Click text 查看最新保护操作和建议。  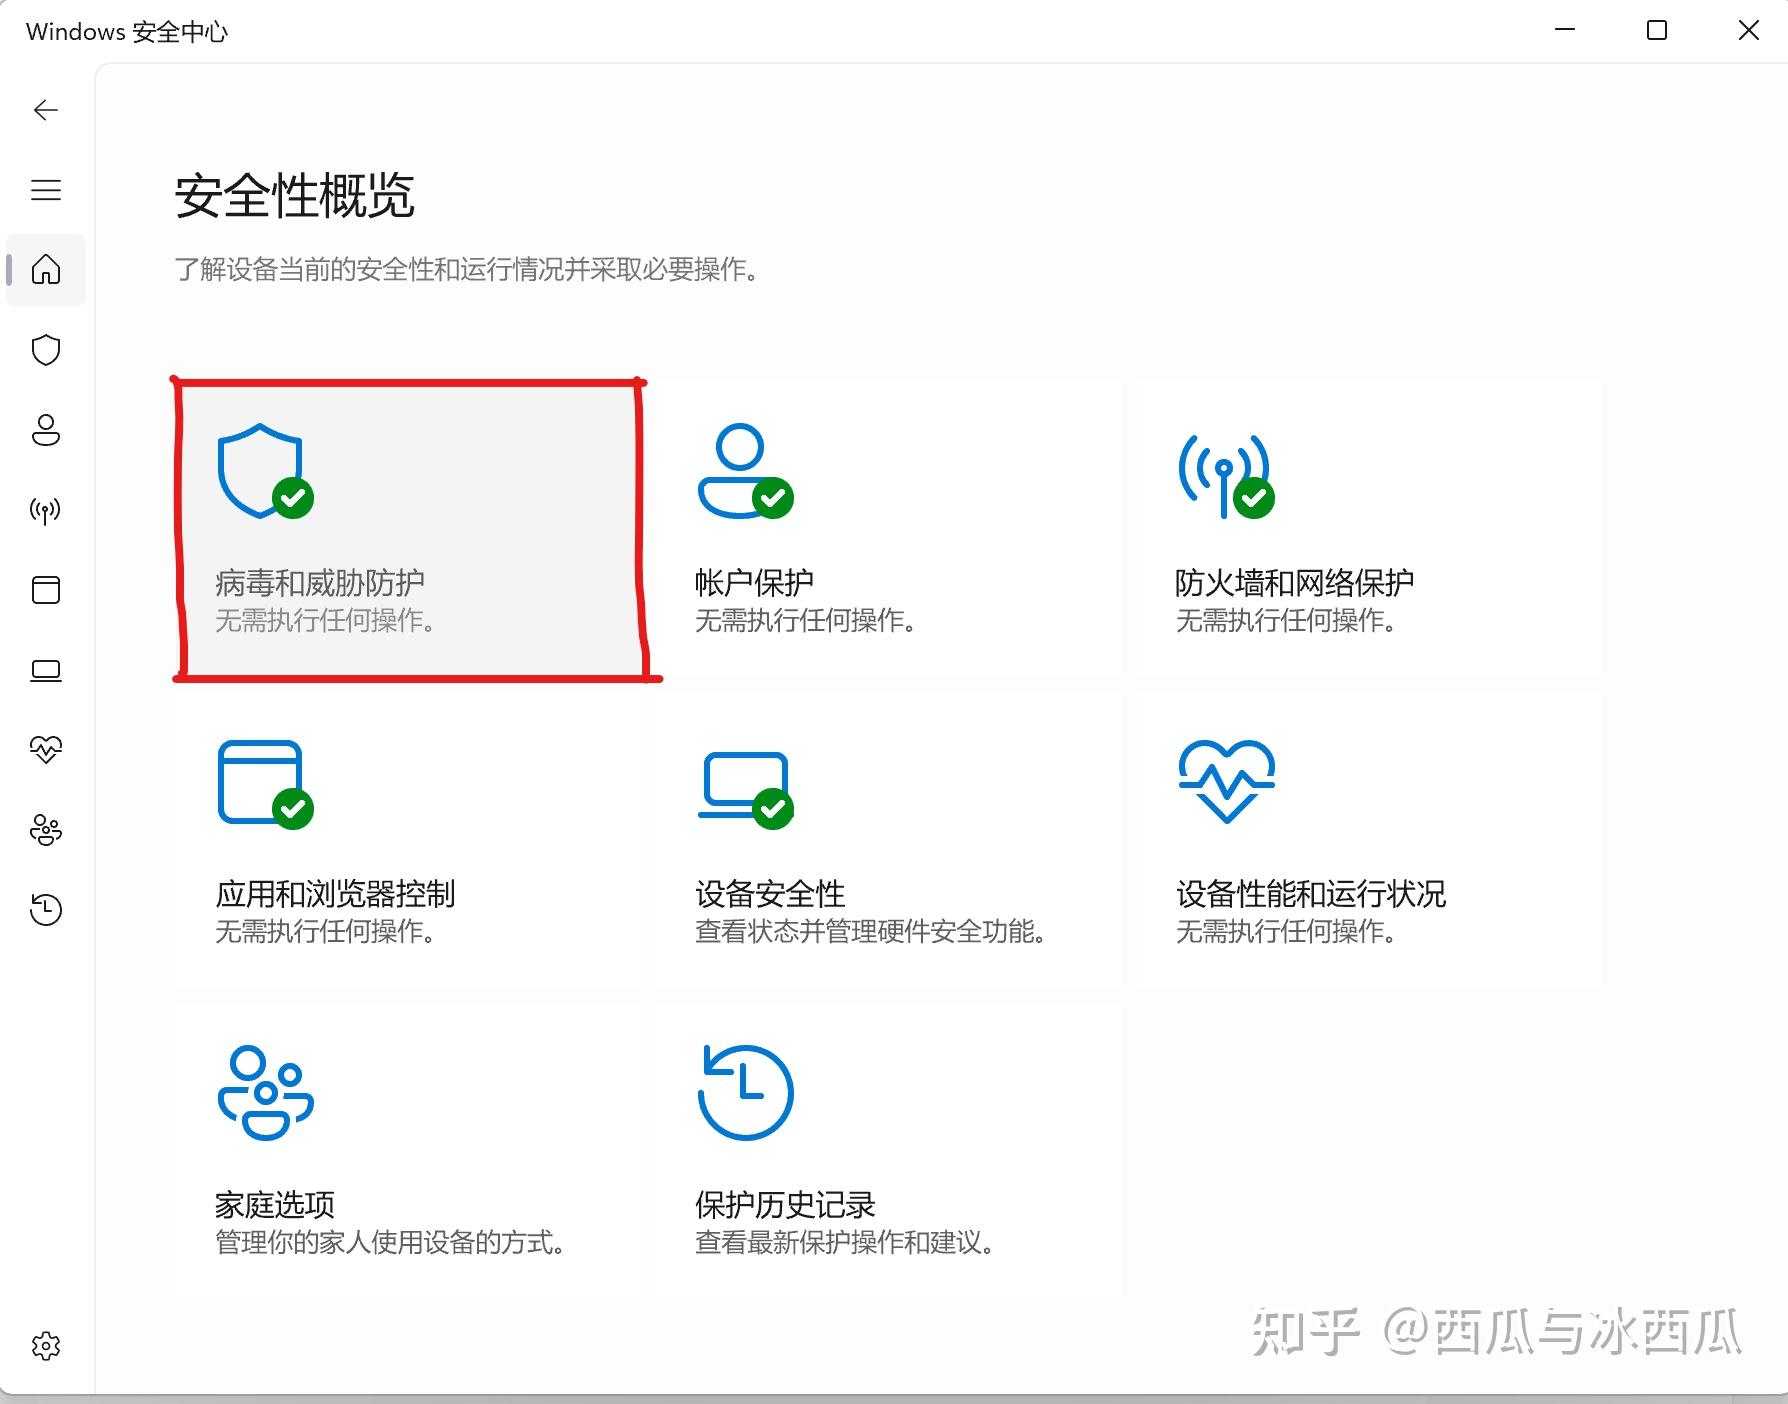point(844,1243)
